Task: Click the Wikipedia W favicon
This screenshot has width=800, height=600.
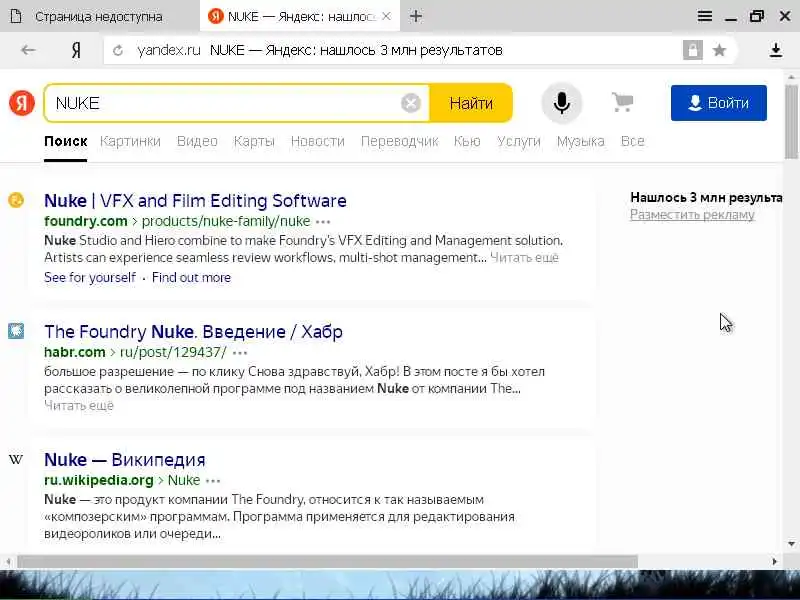Action: 16,460
